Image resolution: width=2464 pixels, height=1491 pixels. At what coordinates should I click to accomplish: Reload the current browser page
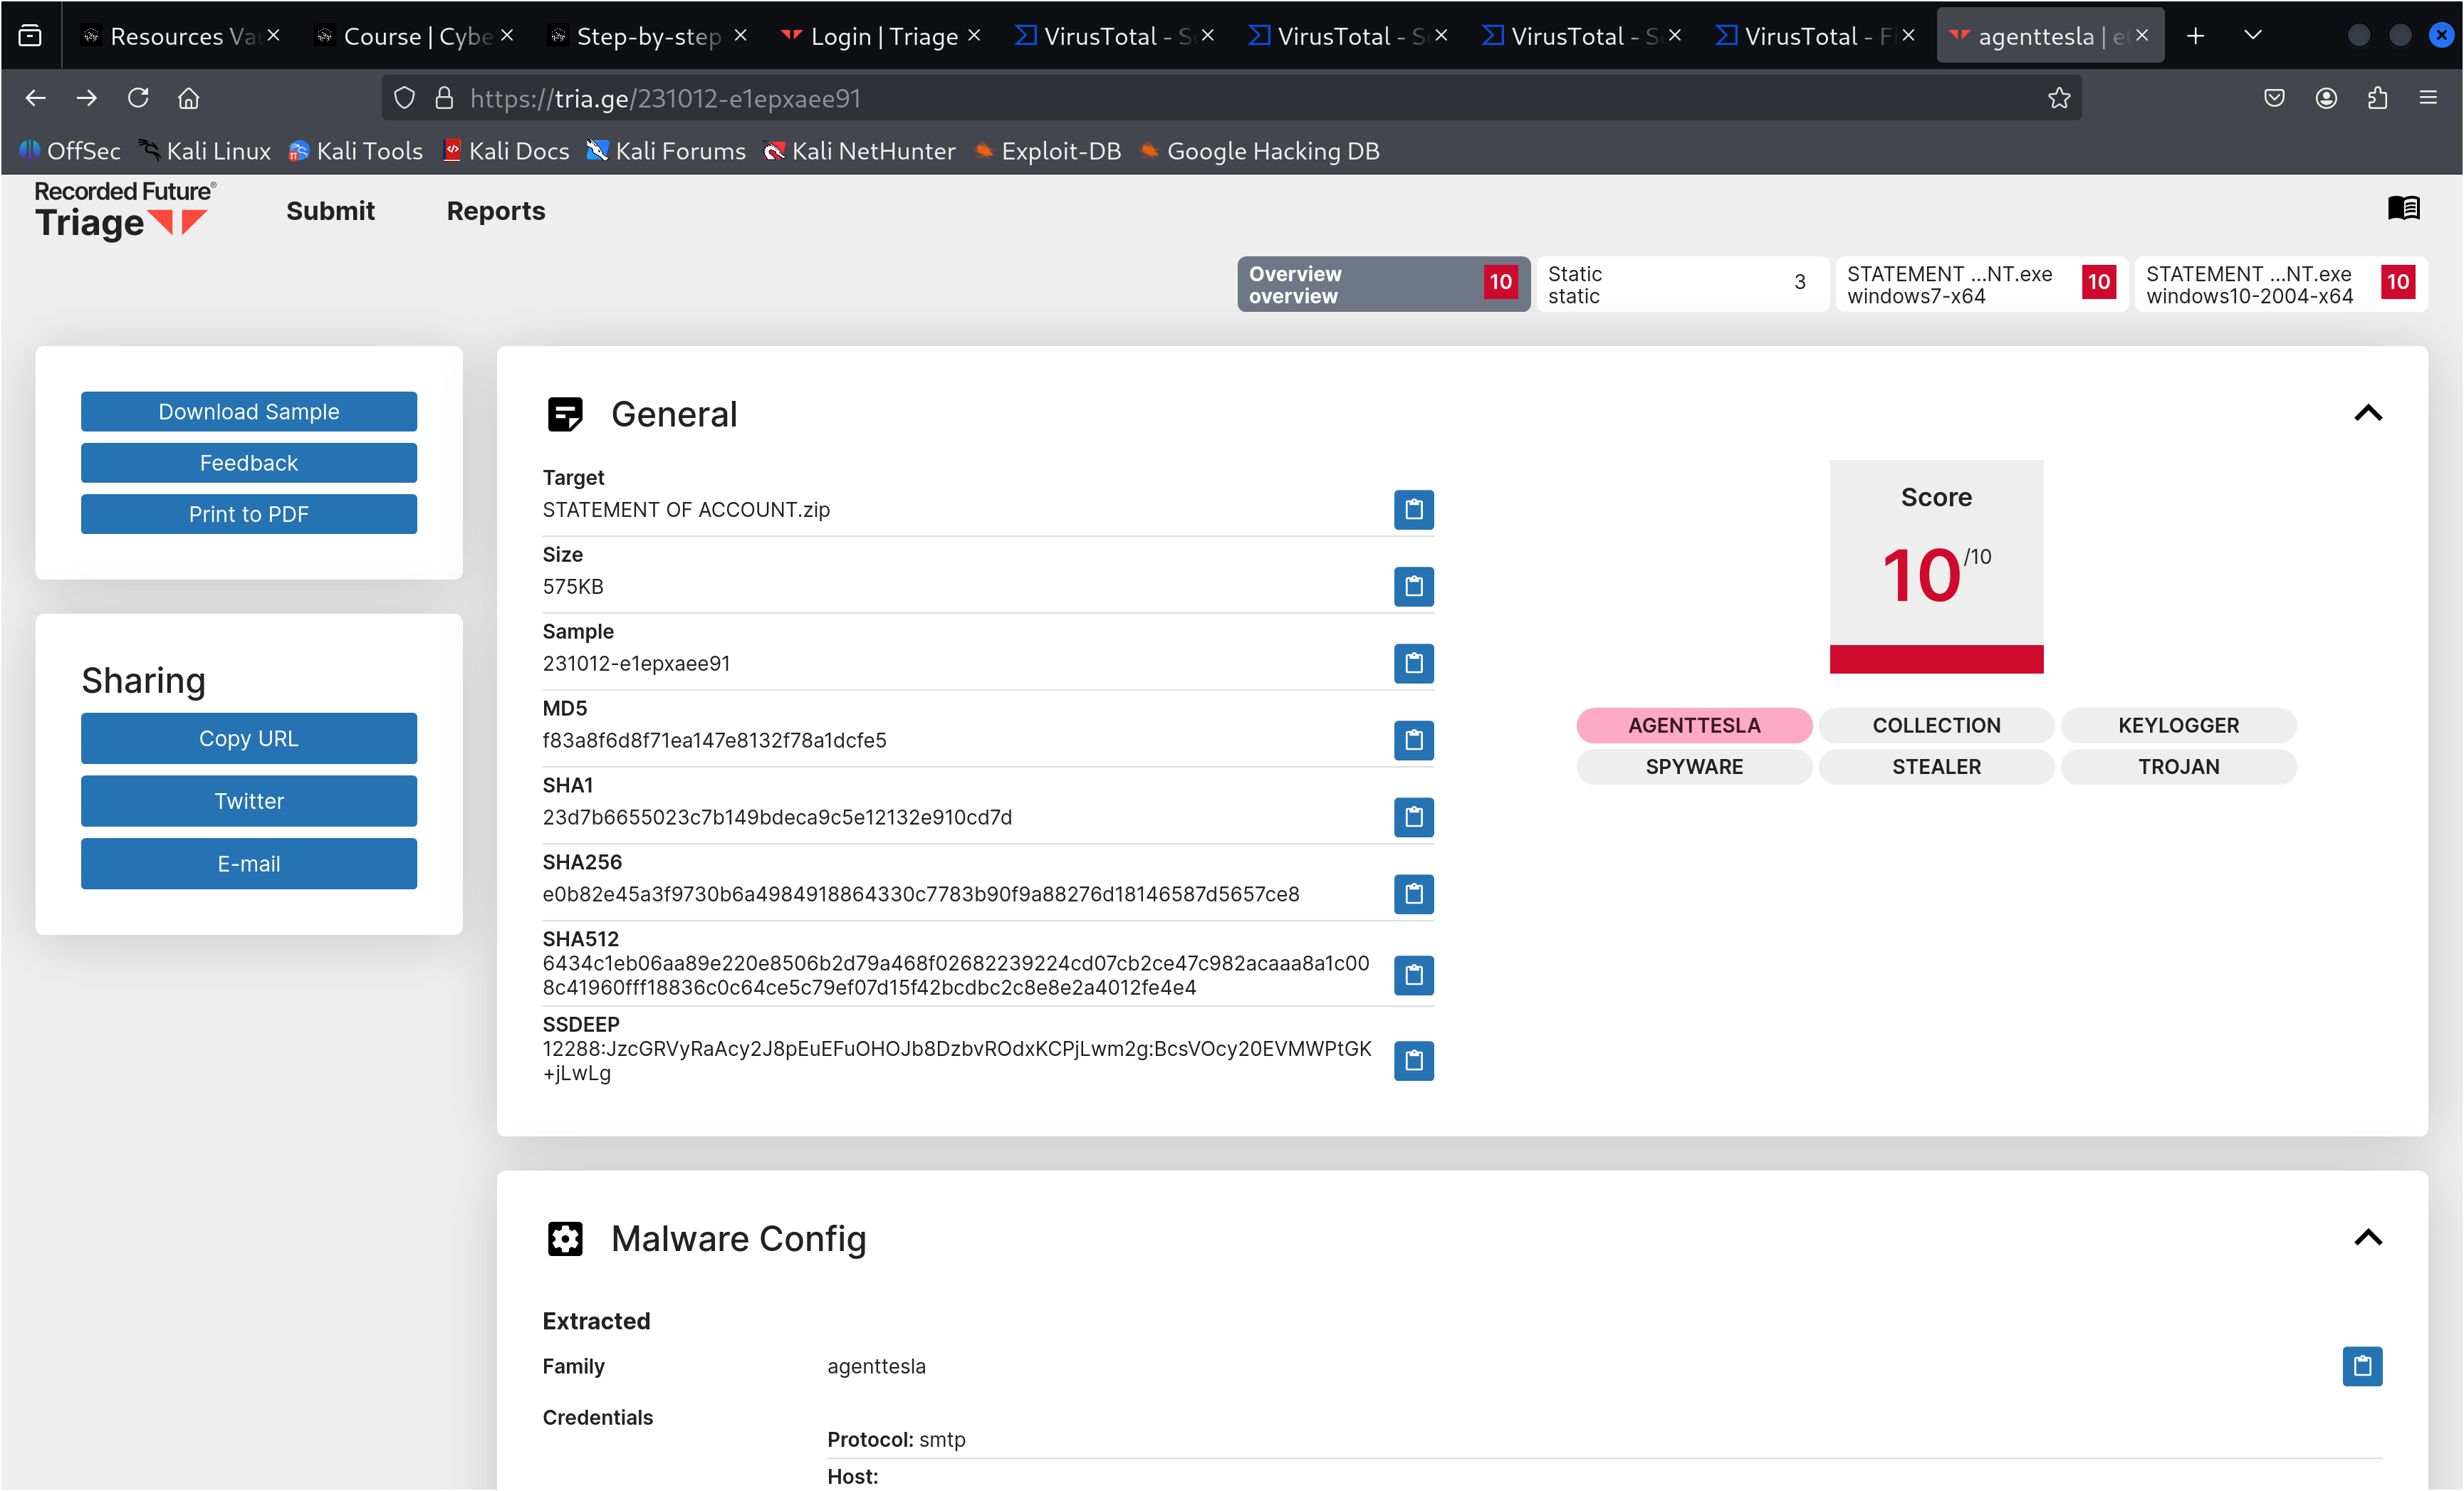[x=138, y=98]
